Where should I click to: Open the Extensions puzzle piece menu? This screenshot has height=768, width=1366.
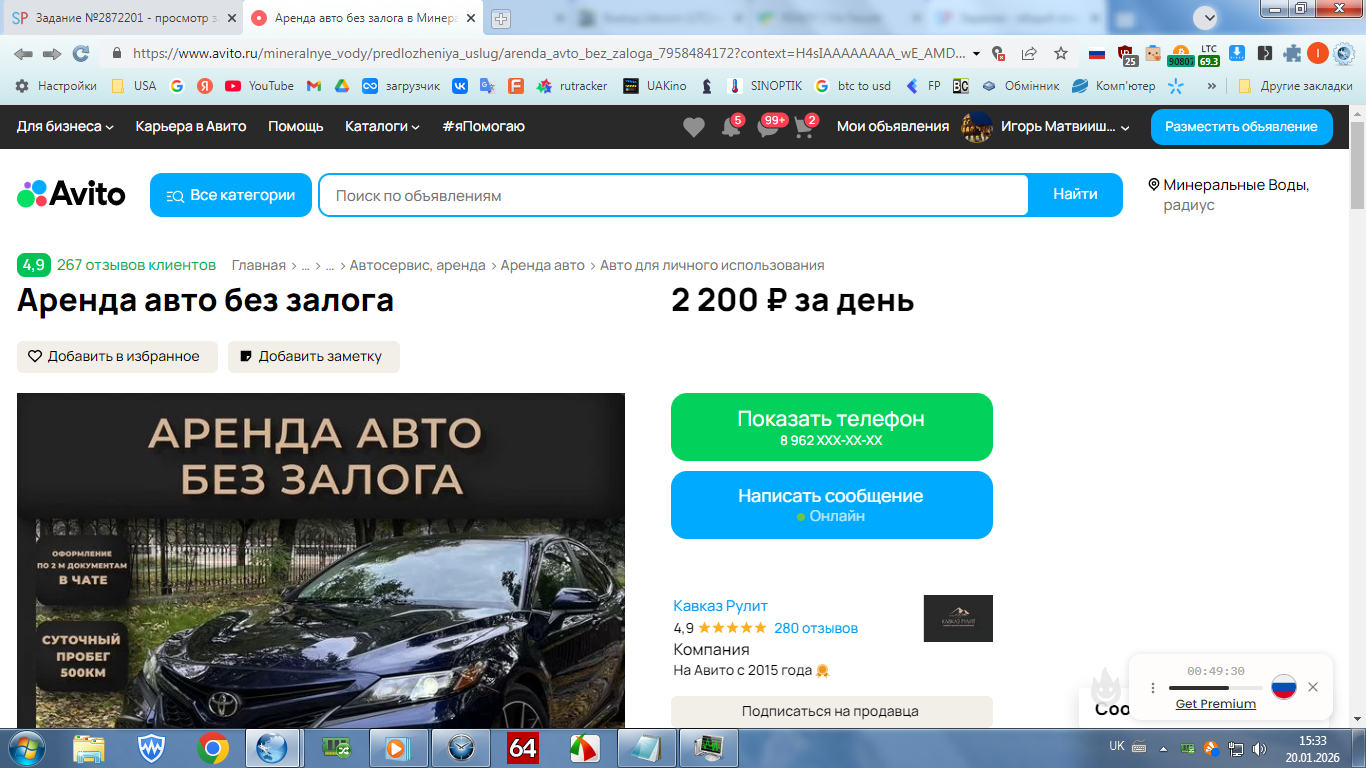(1292, 54)
